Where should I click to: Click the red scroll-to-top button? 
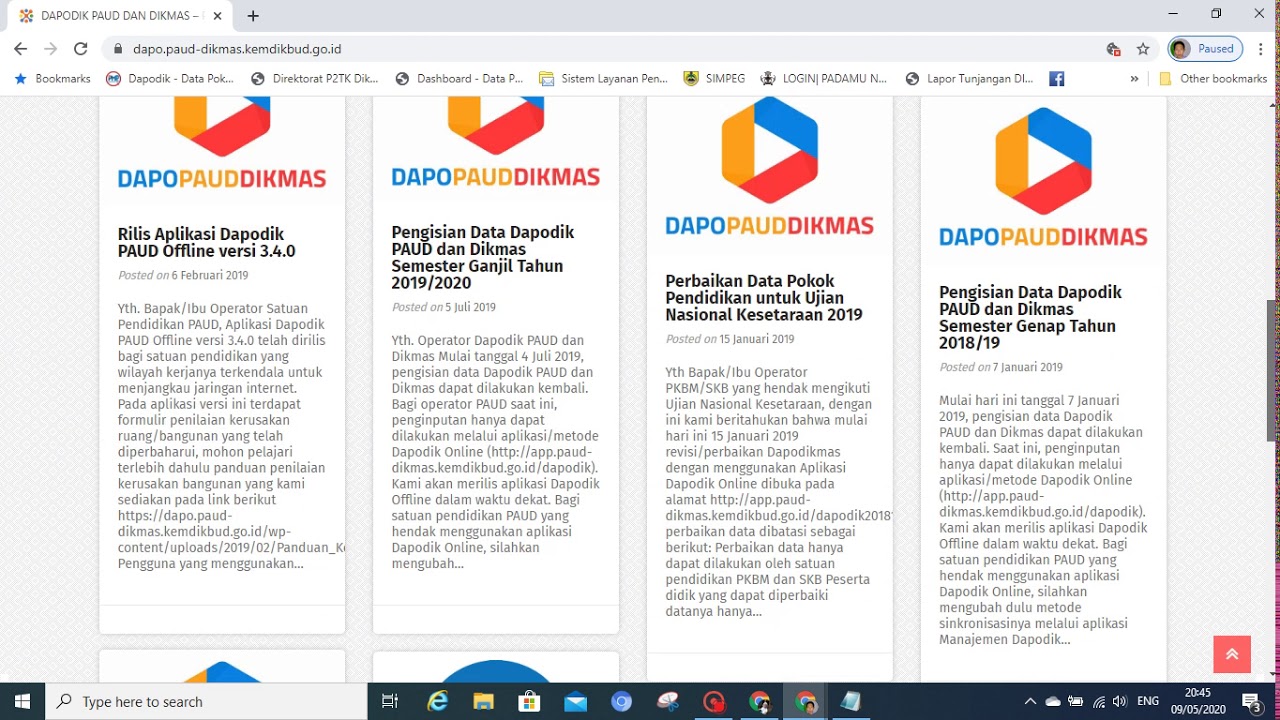(x=1232, y=654)
